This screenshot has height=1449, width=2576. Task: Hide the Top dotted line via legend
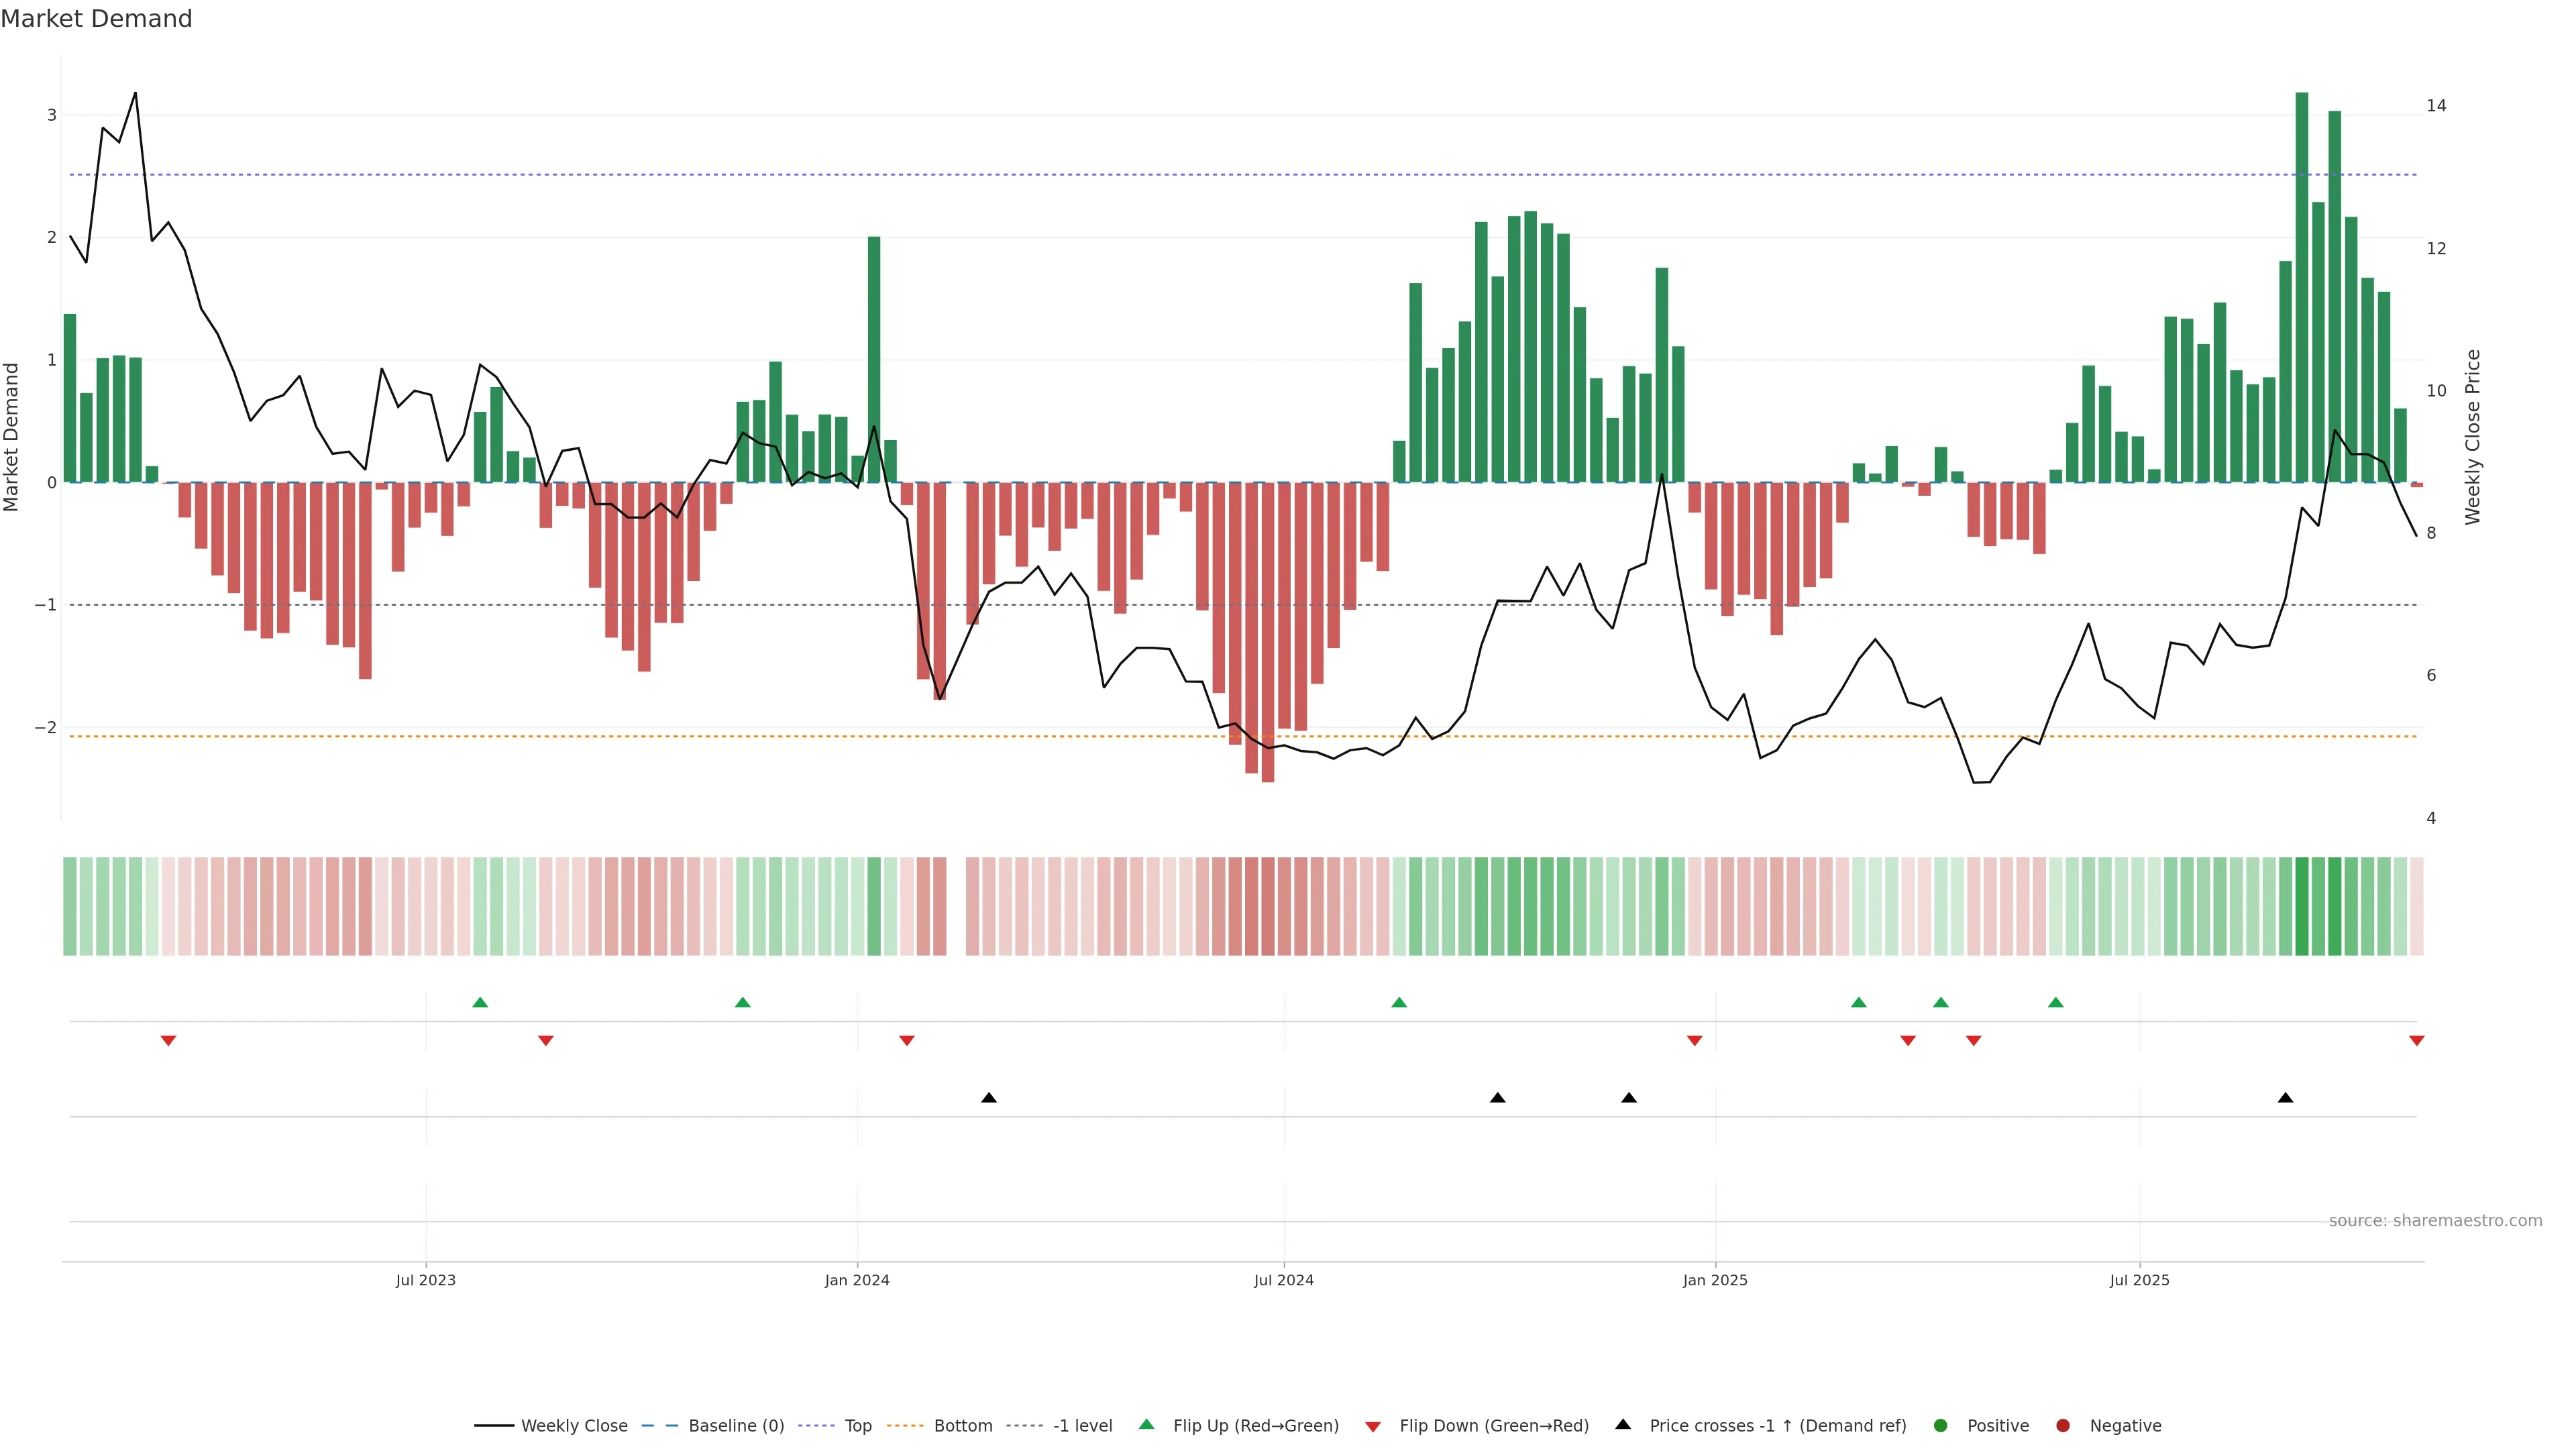click(857, 1426)
